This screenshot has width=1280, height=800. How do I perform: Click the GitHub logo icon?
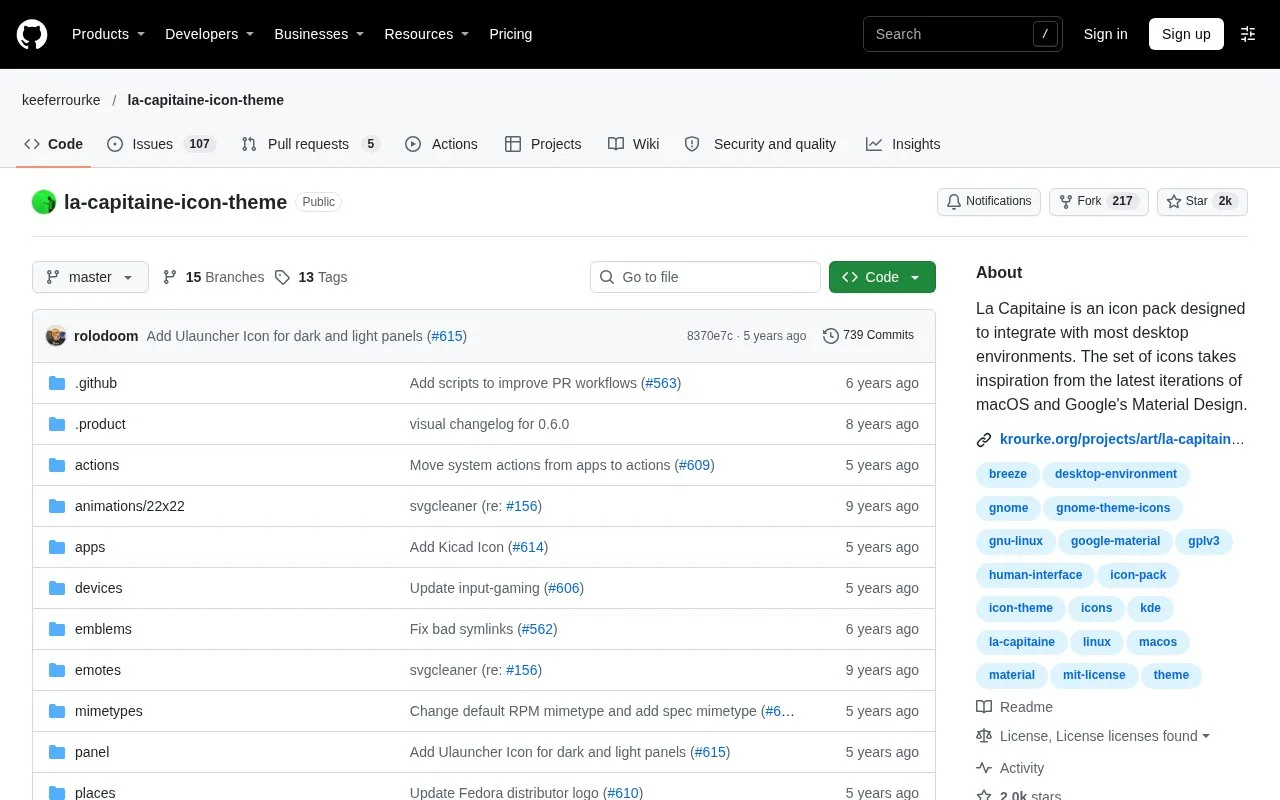click(32, 34)
